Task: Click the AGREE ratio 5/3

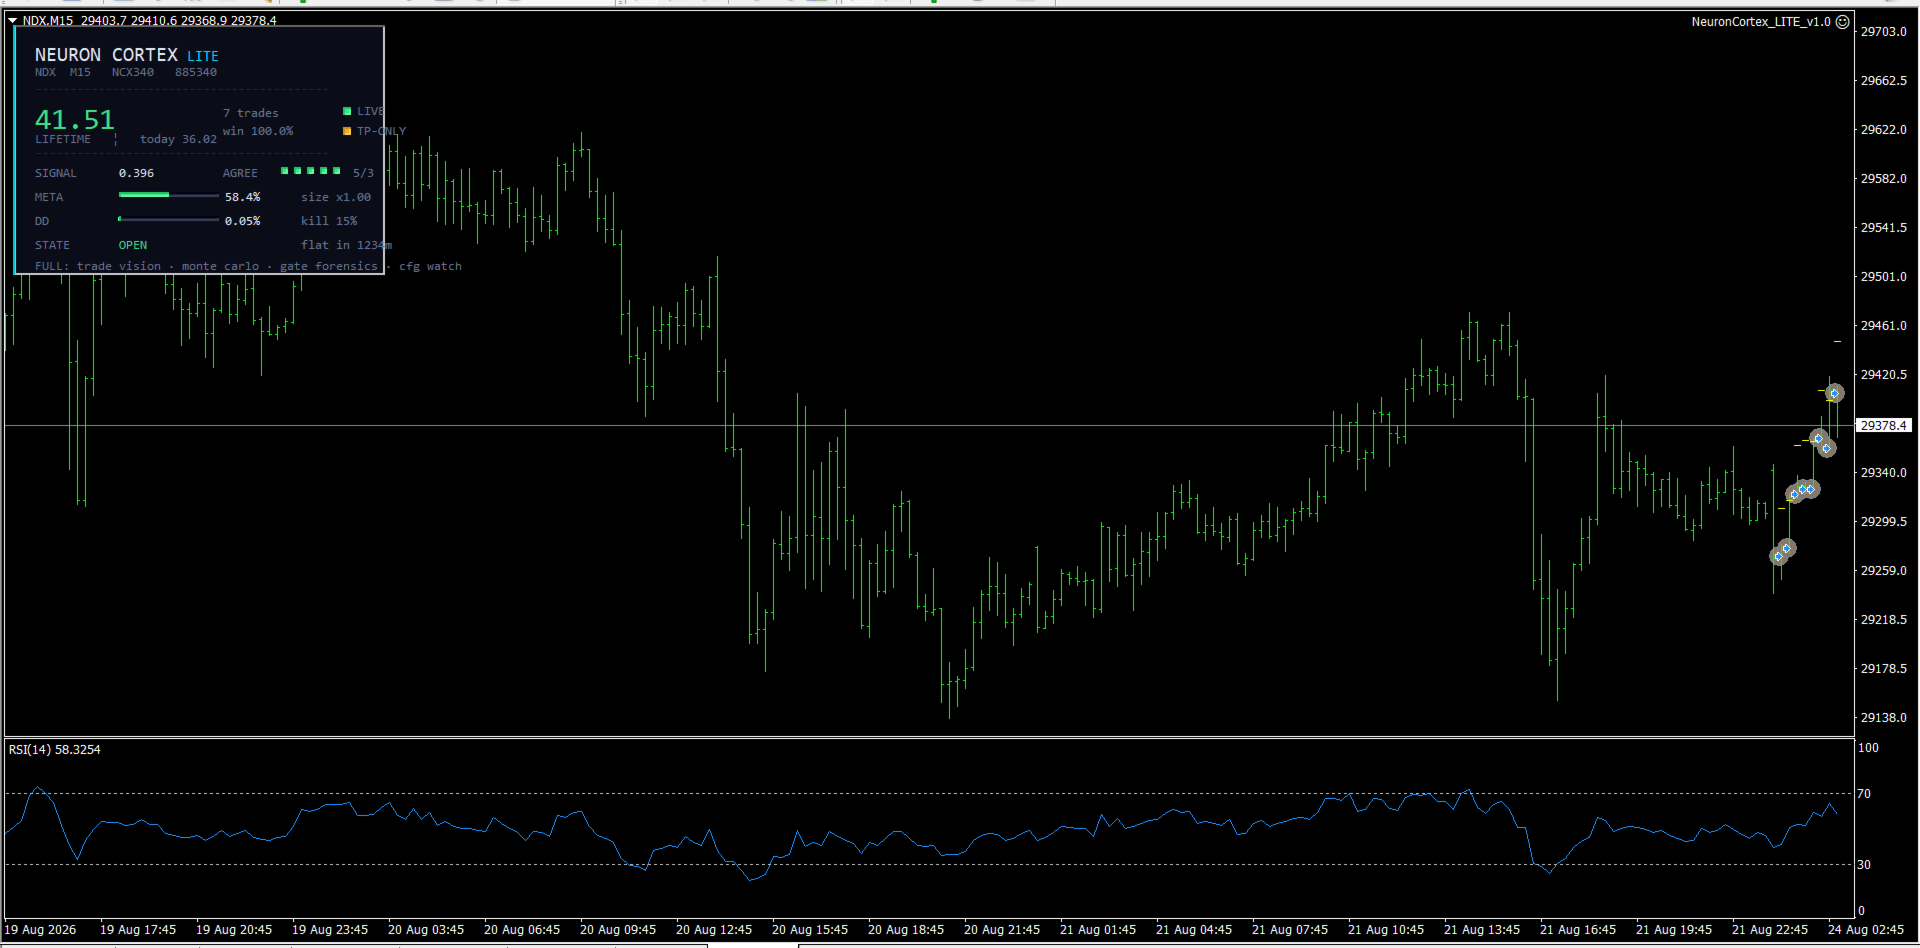Action: [363, 173]
